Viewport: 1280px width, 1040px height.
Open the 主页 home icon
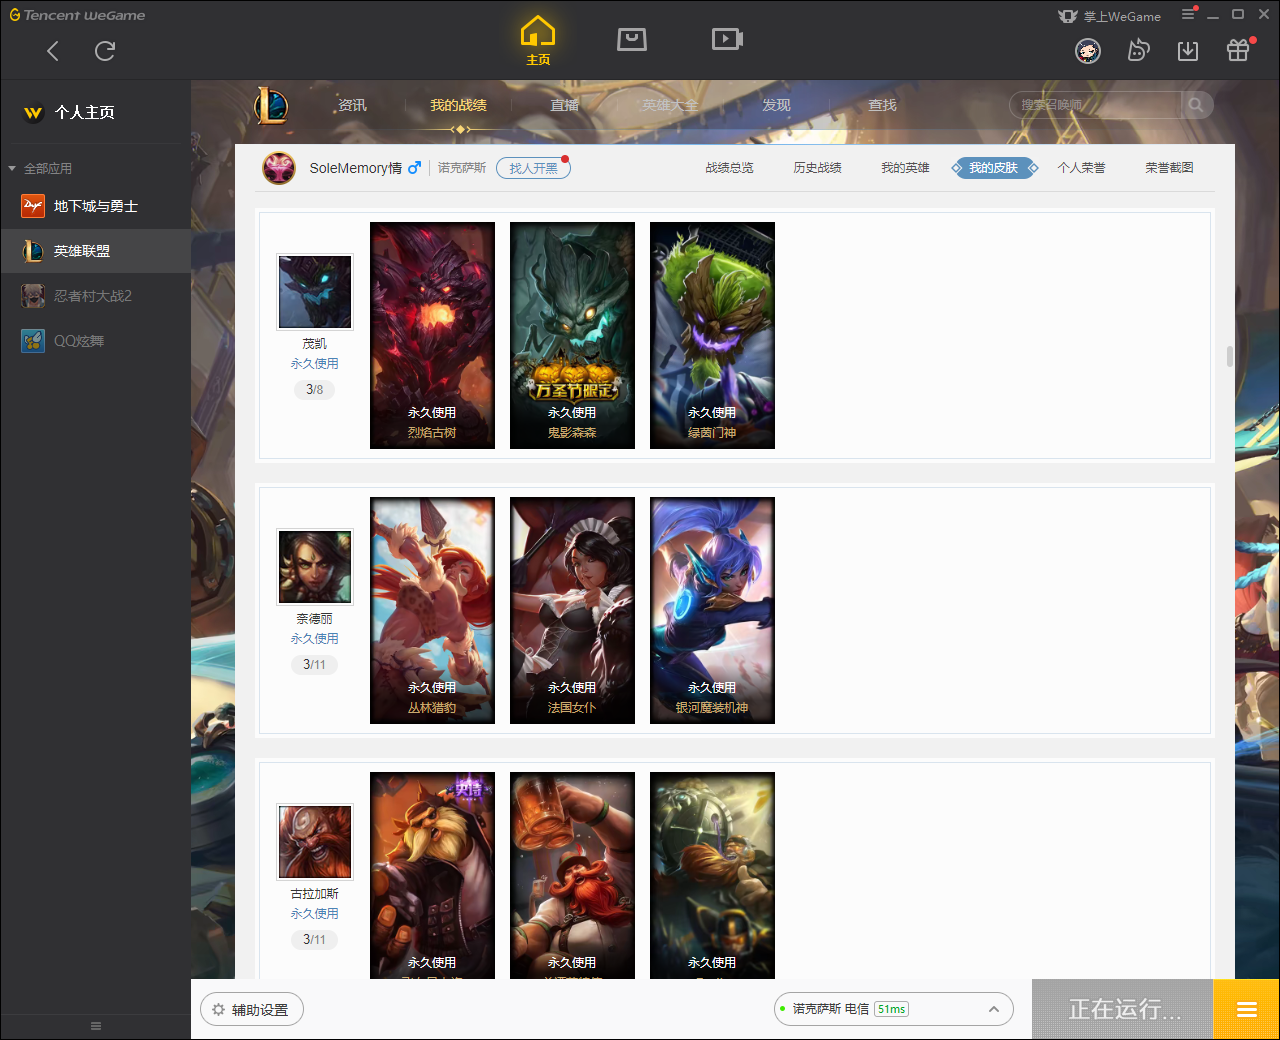pyautogui.click(x=538, y=41)
